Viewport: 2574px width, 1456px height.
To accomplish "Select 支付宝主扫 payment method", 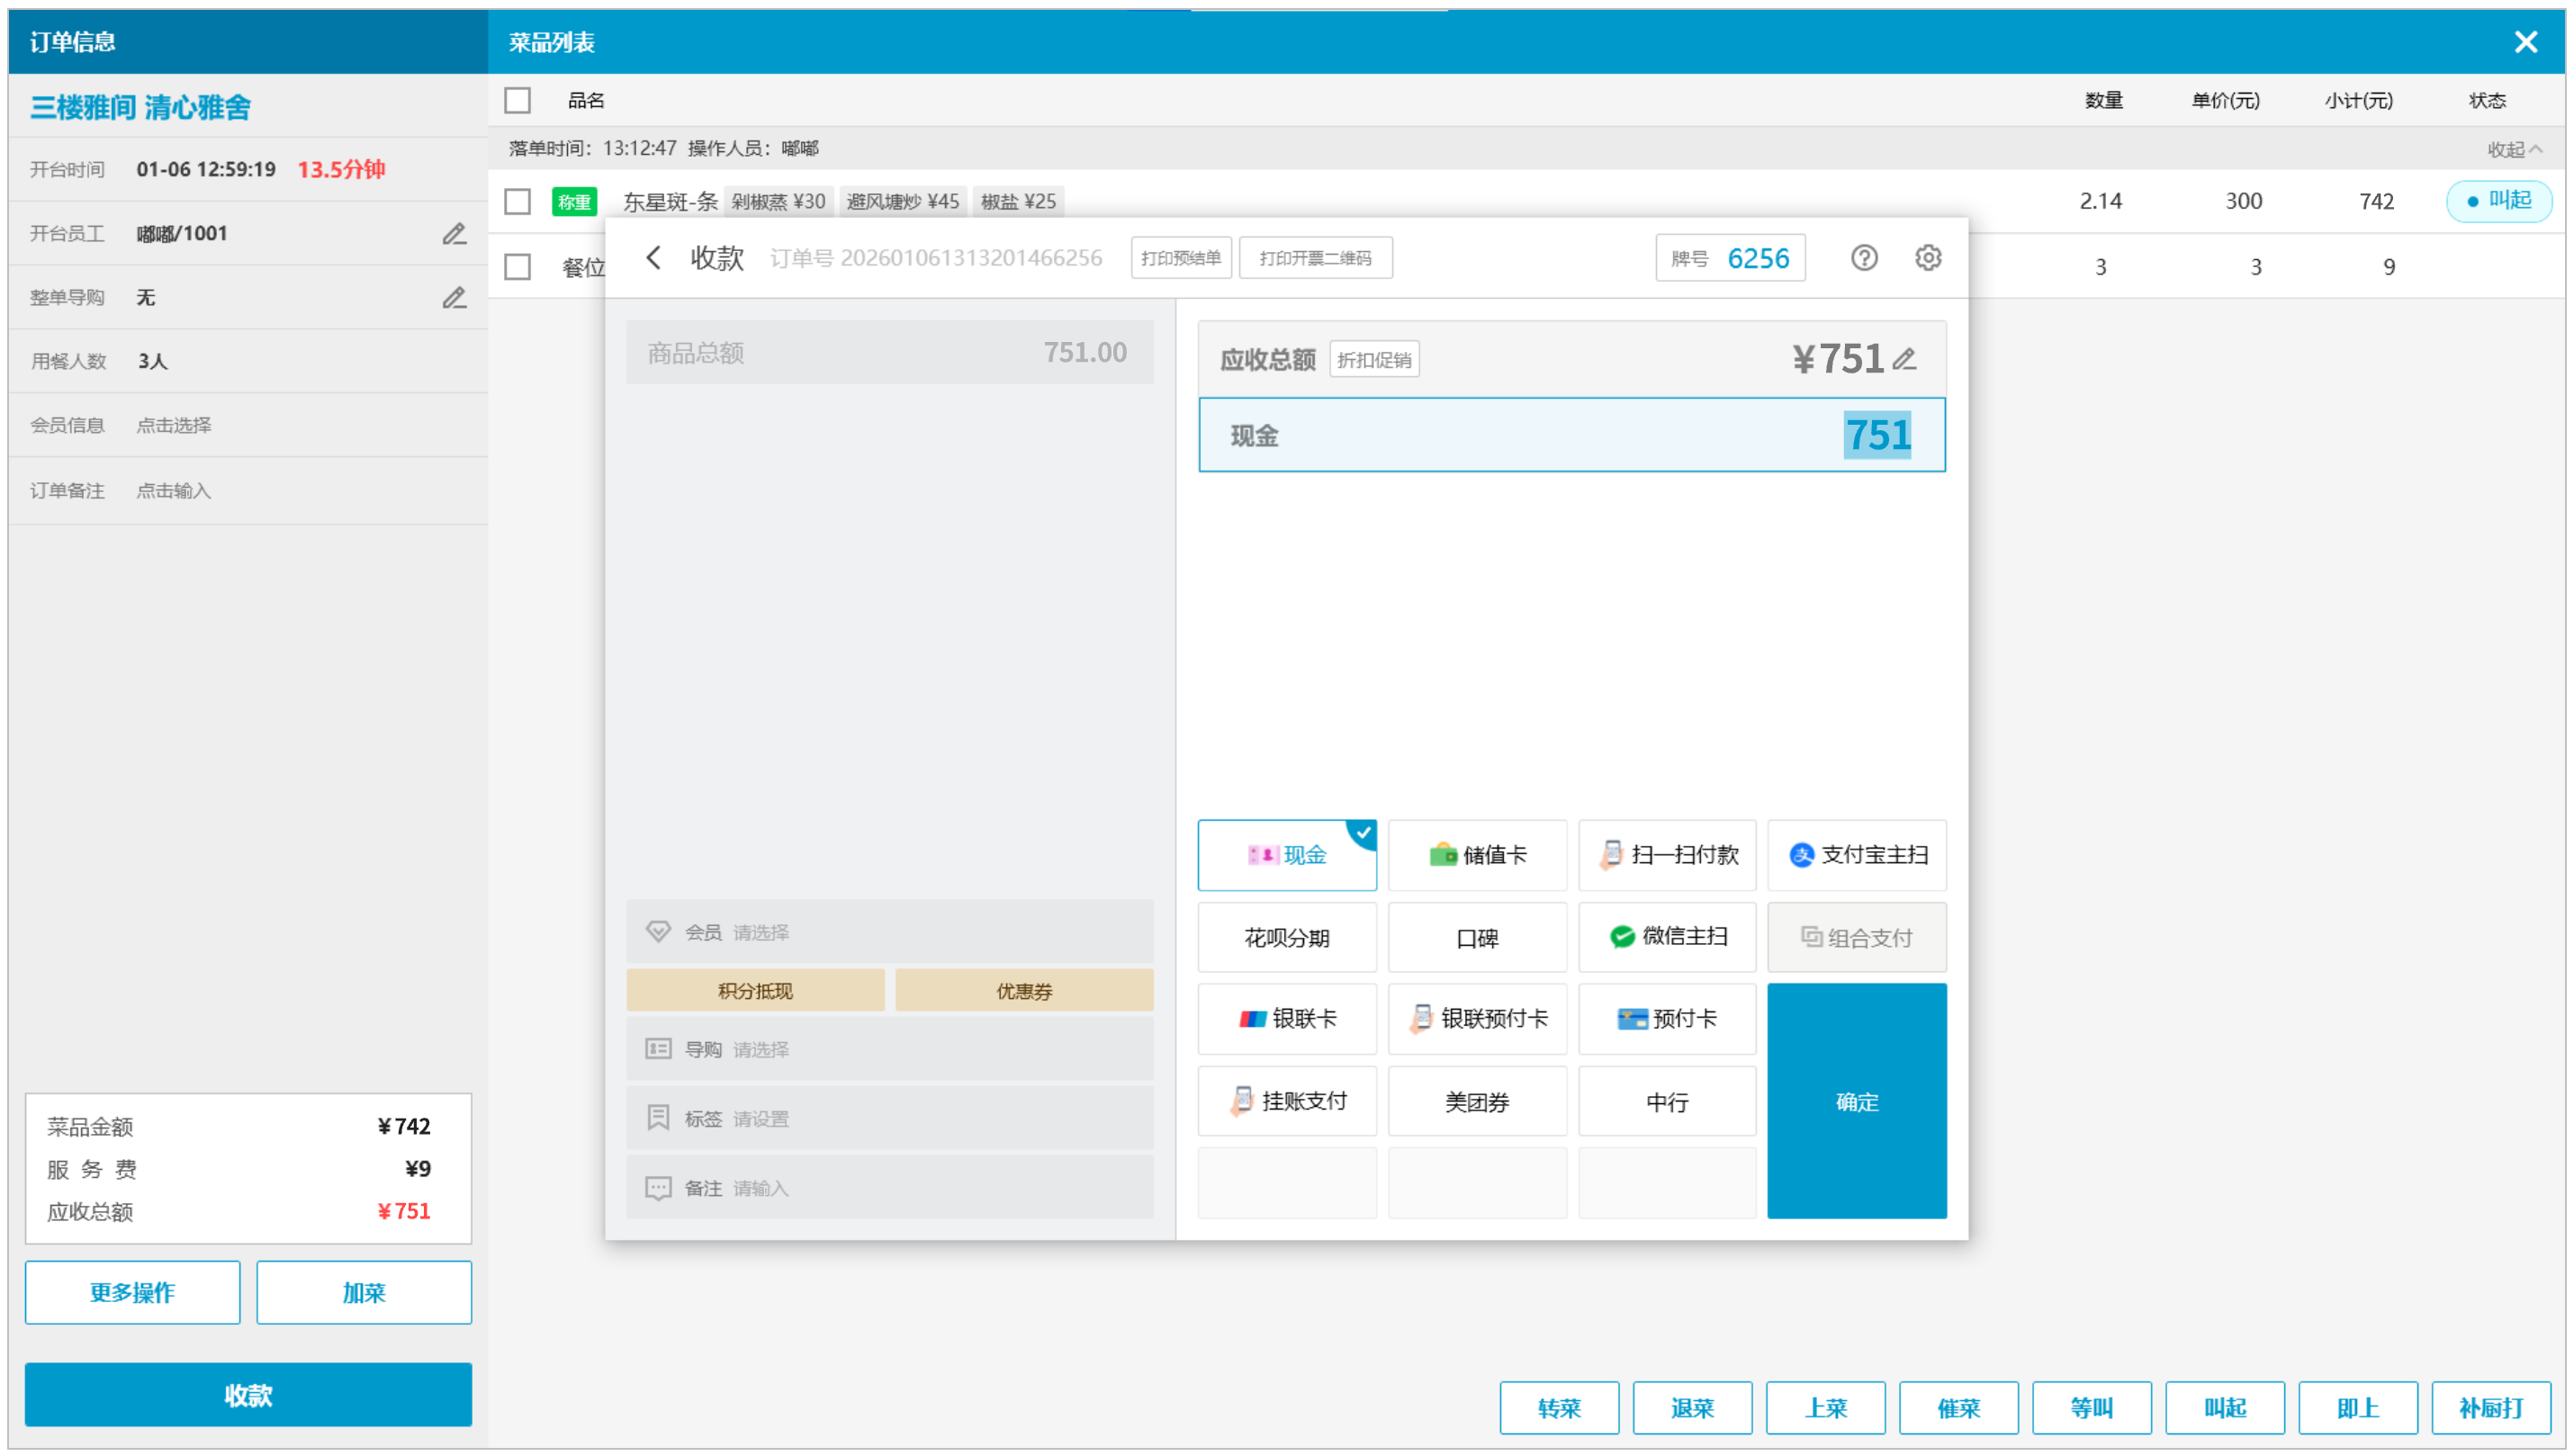I will click(1856, 855).
